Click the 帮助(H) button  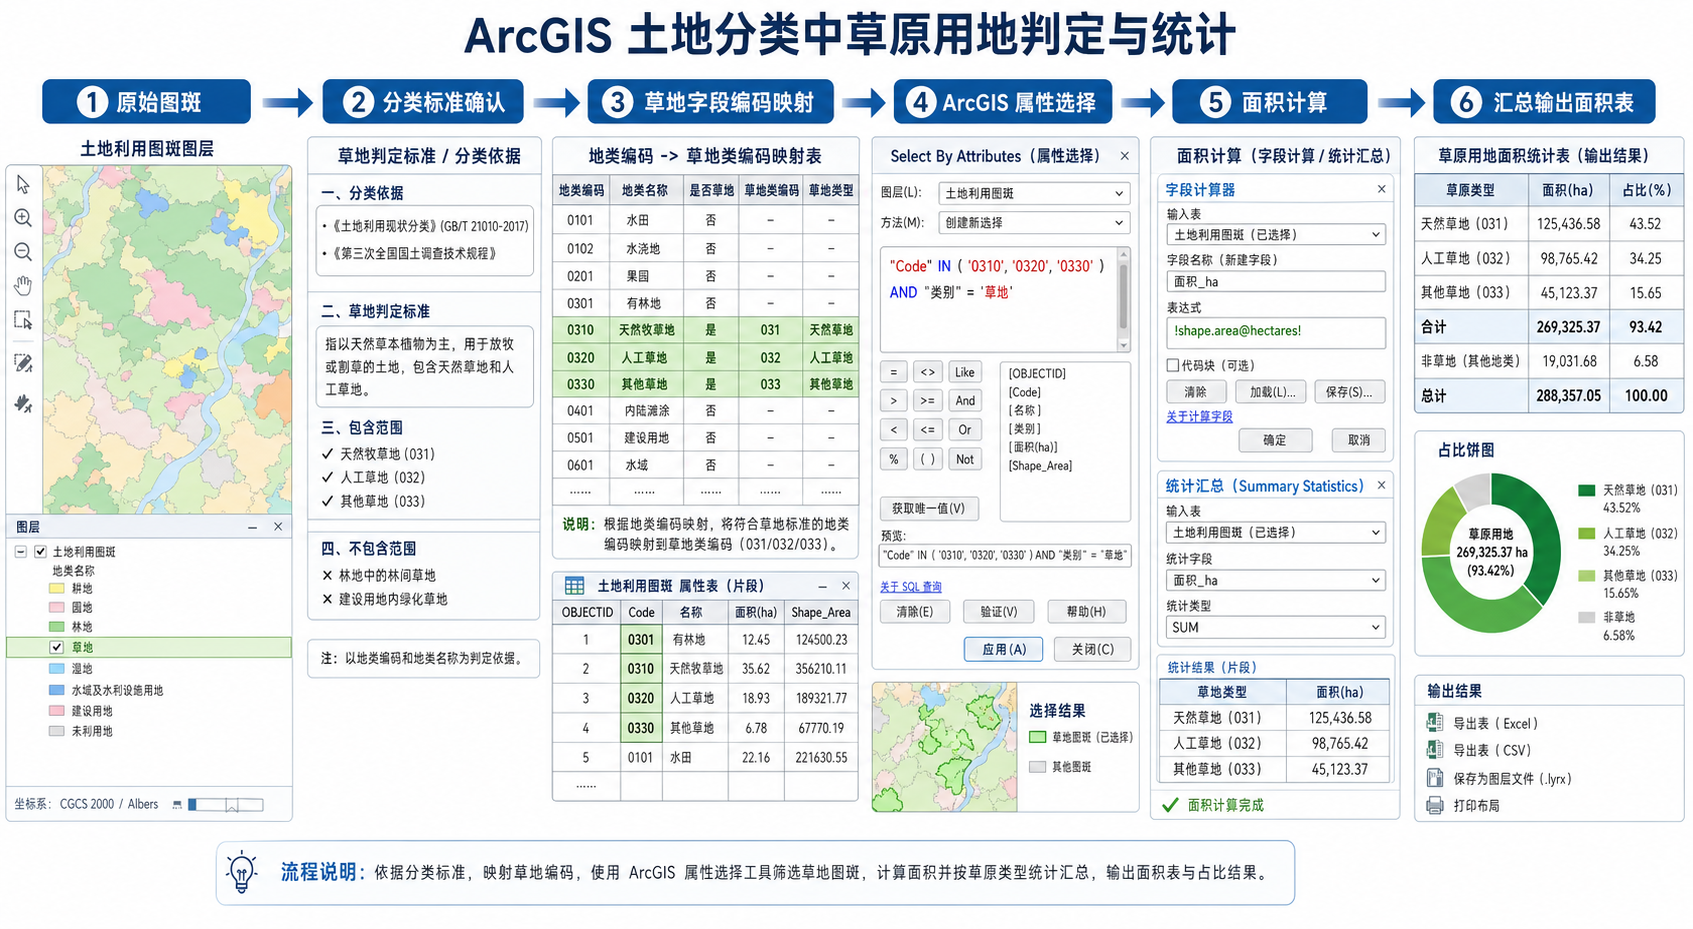(1086, 612)
